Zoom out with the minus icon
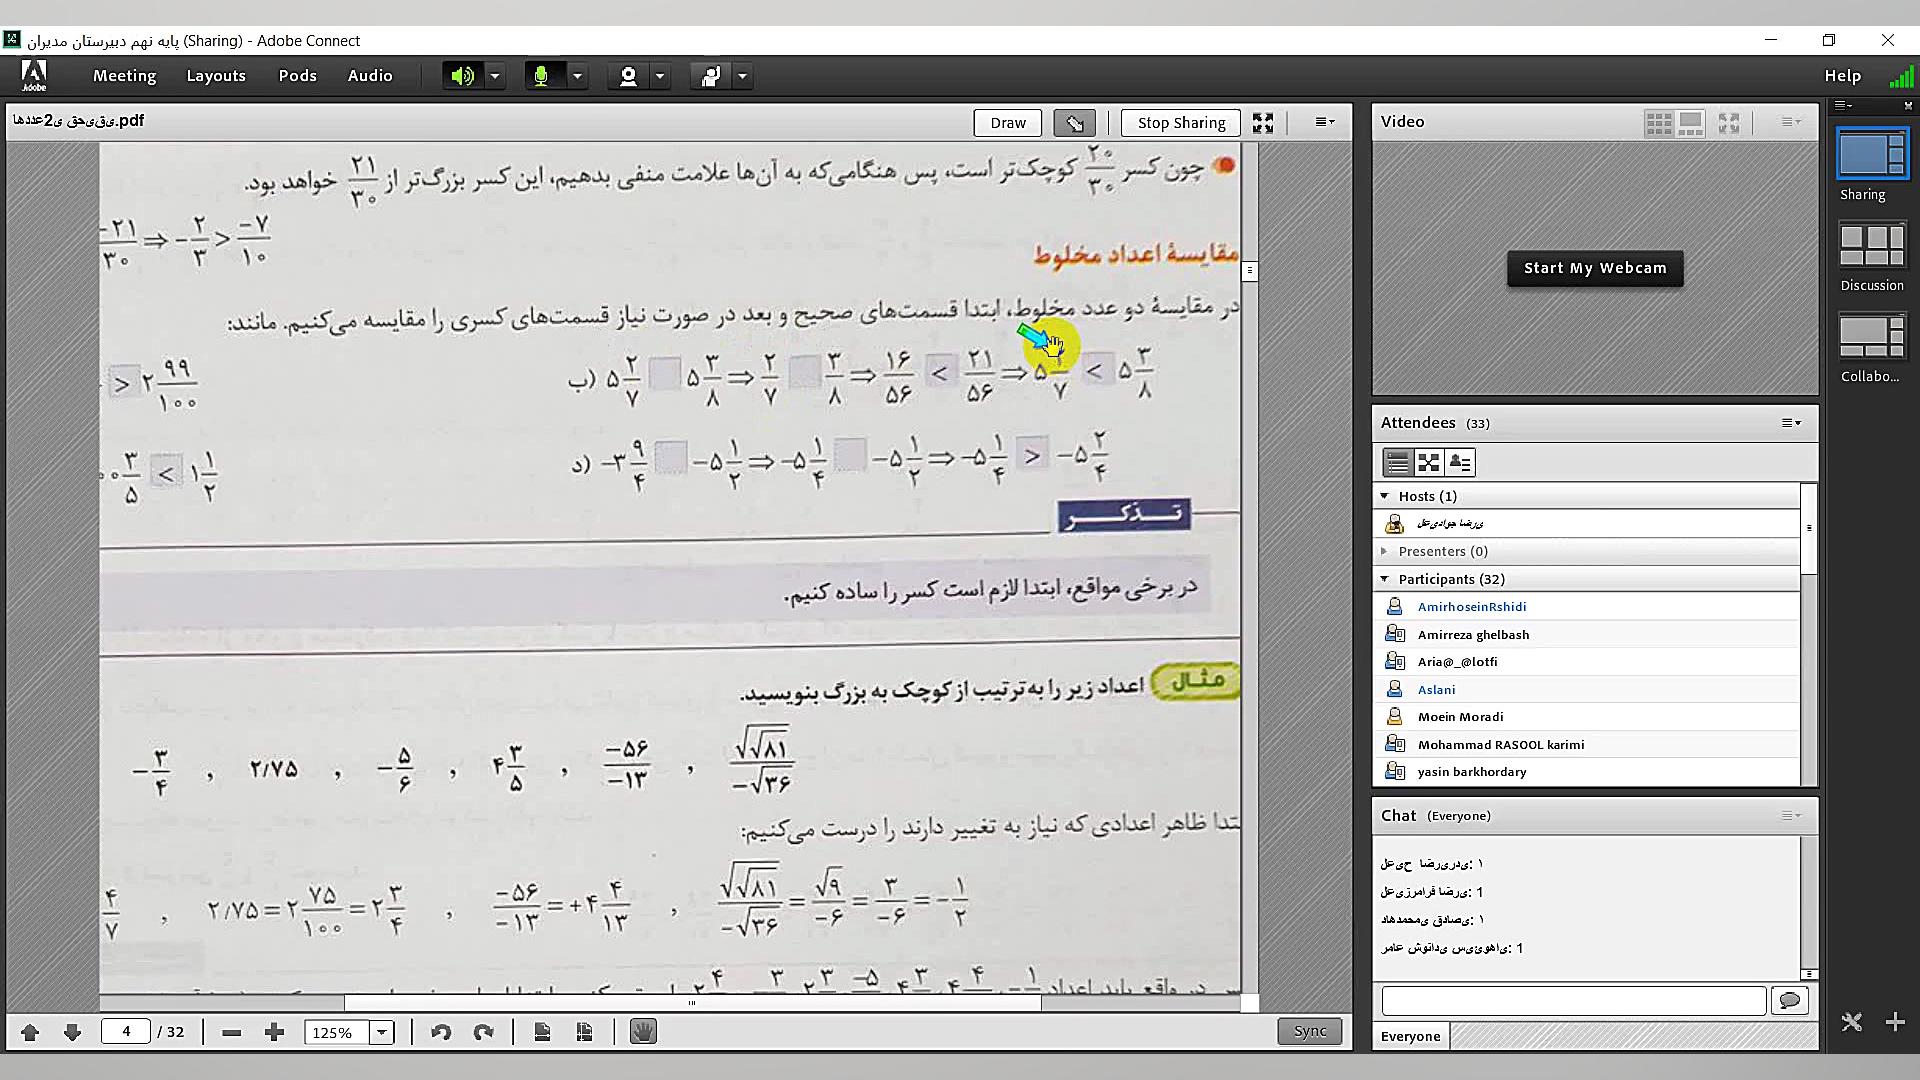This screenshot has height=1080, width=1920. coord(231,1031)
